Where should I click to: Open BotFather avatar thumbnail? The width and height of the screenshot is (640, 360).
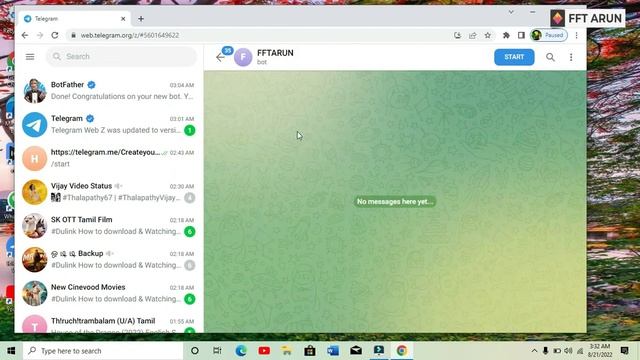[x=35, y=91]
